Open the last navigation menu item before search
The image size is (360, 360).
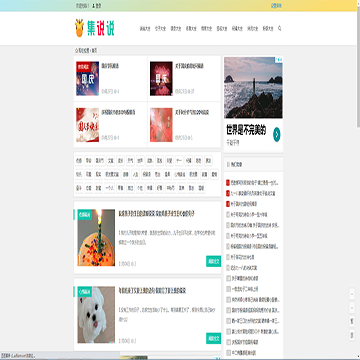268,29
